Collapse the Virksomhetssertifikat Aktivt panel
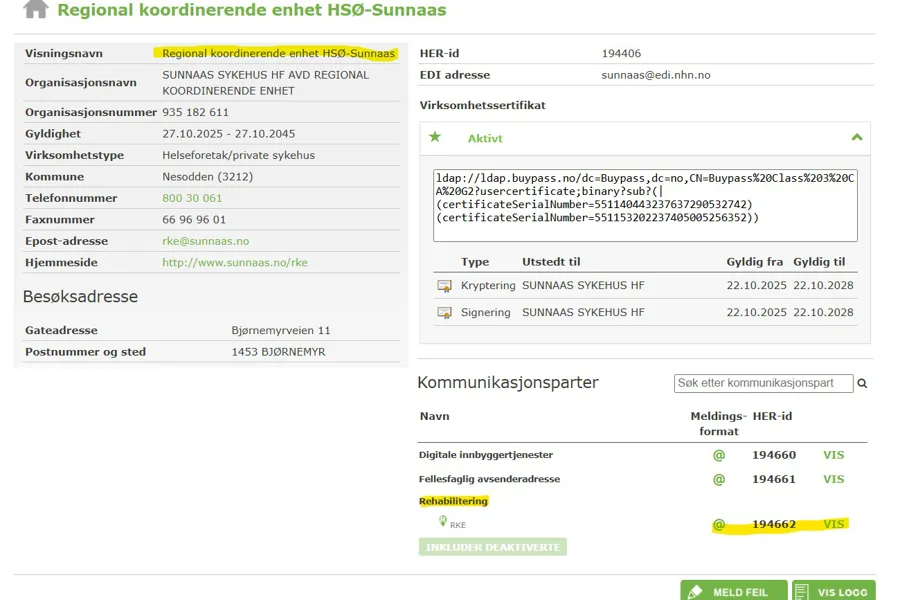900x600 pixels. 855,137
